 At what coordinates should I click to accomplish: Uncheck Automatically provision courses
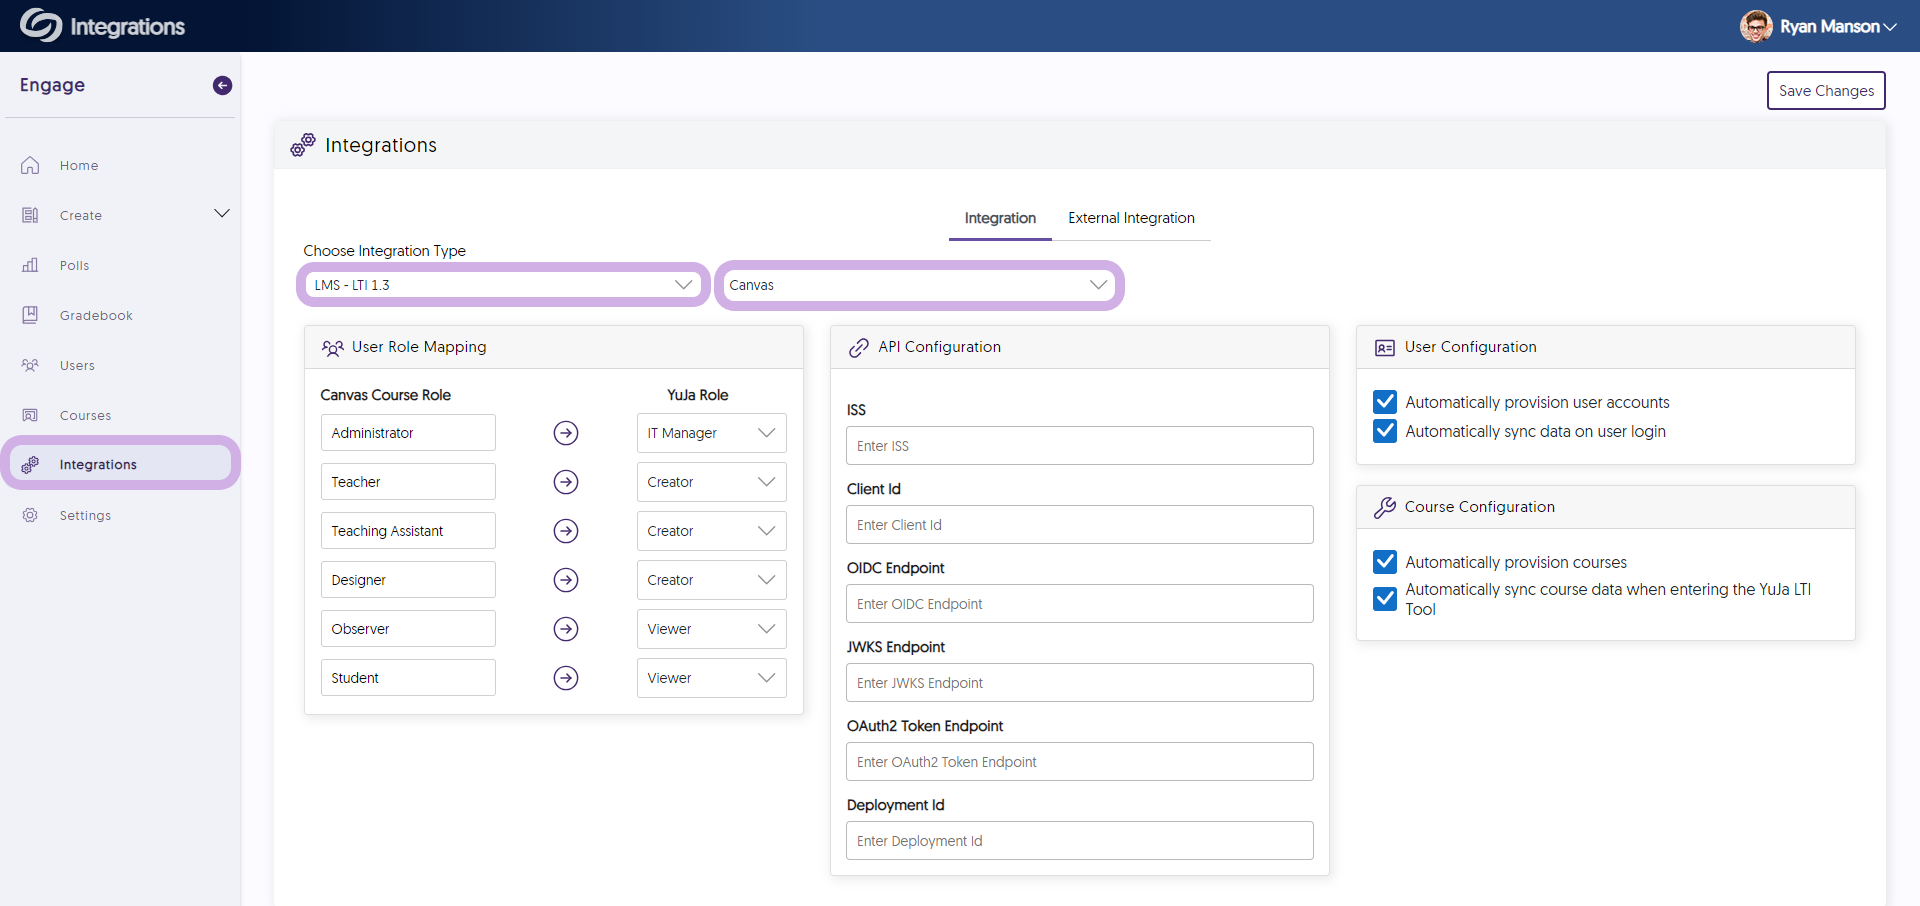1385,562
